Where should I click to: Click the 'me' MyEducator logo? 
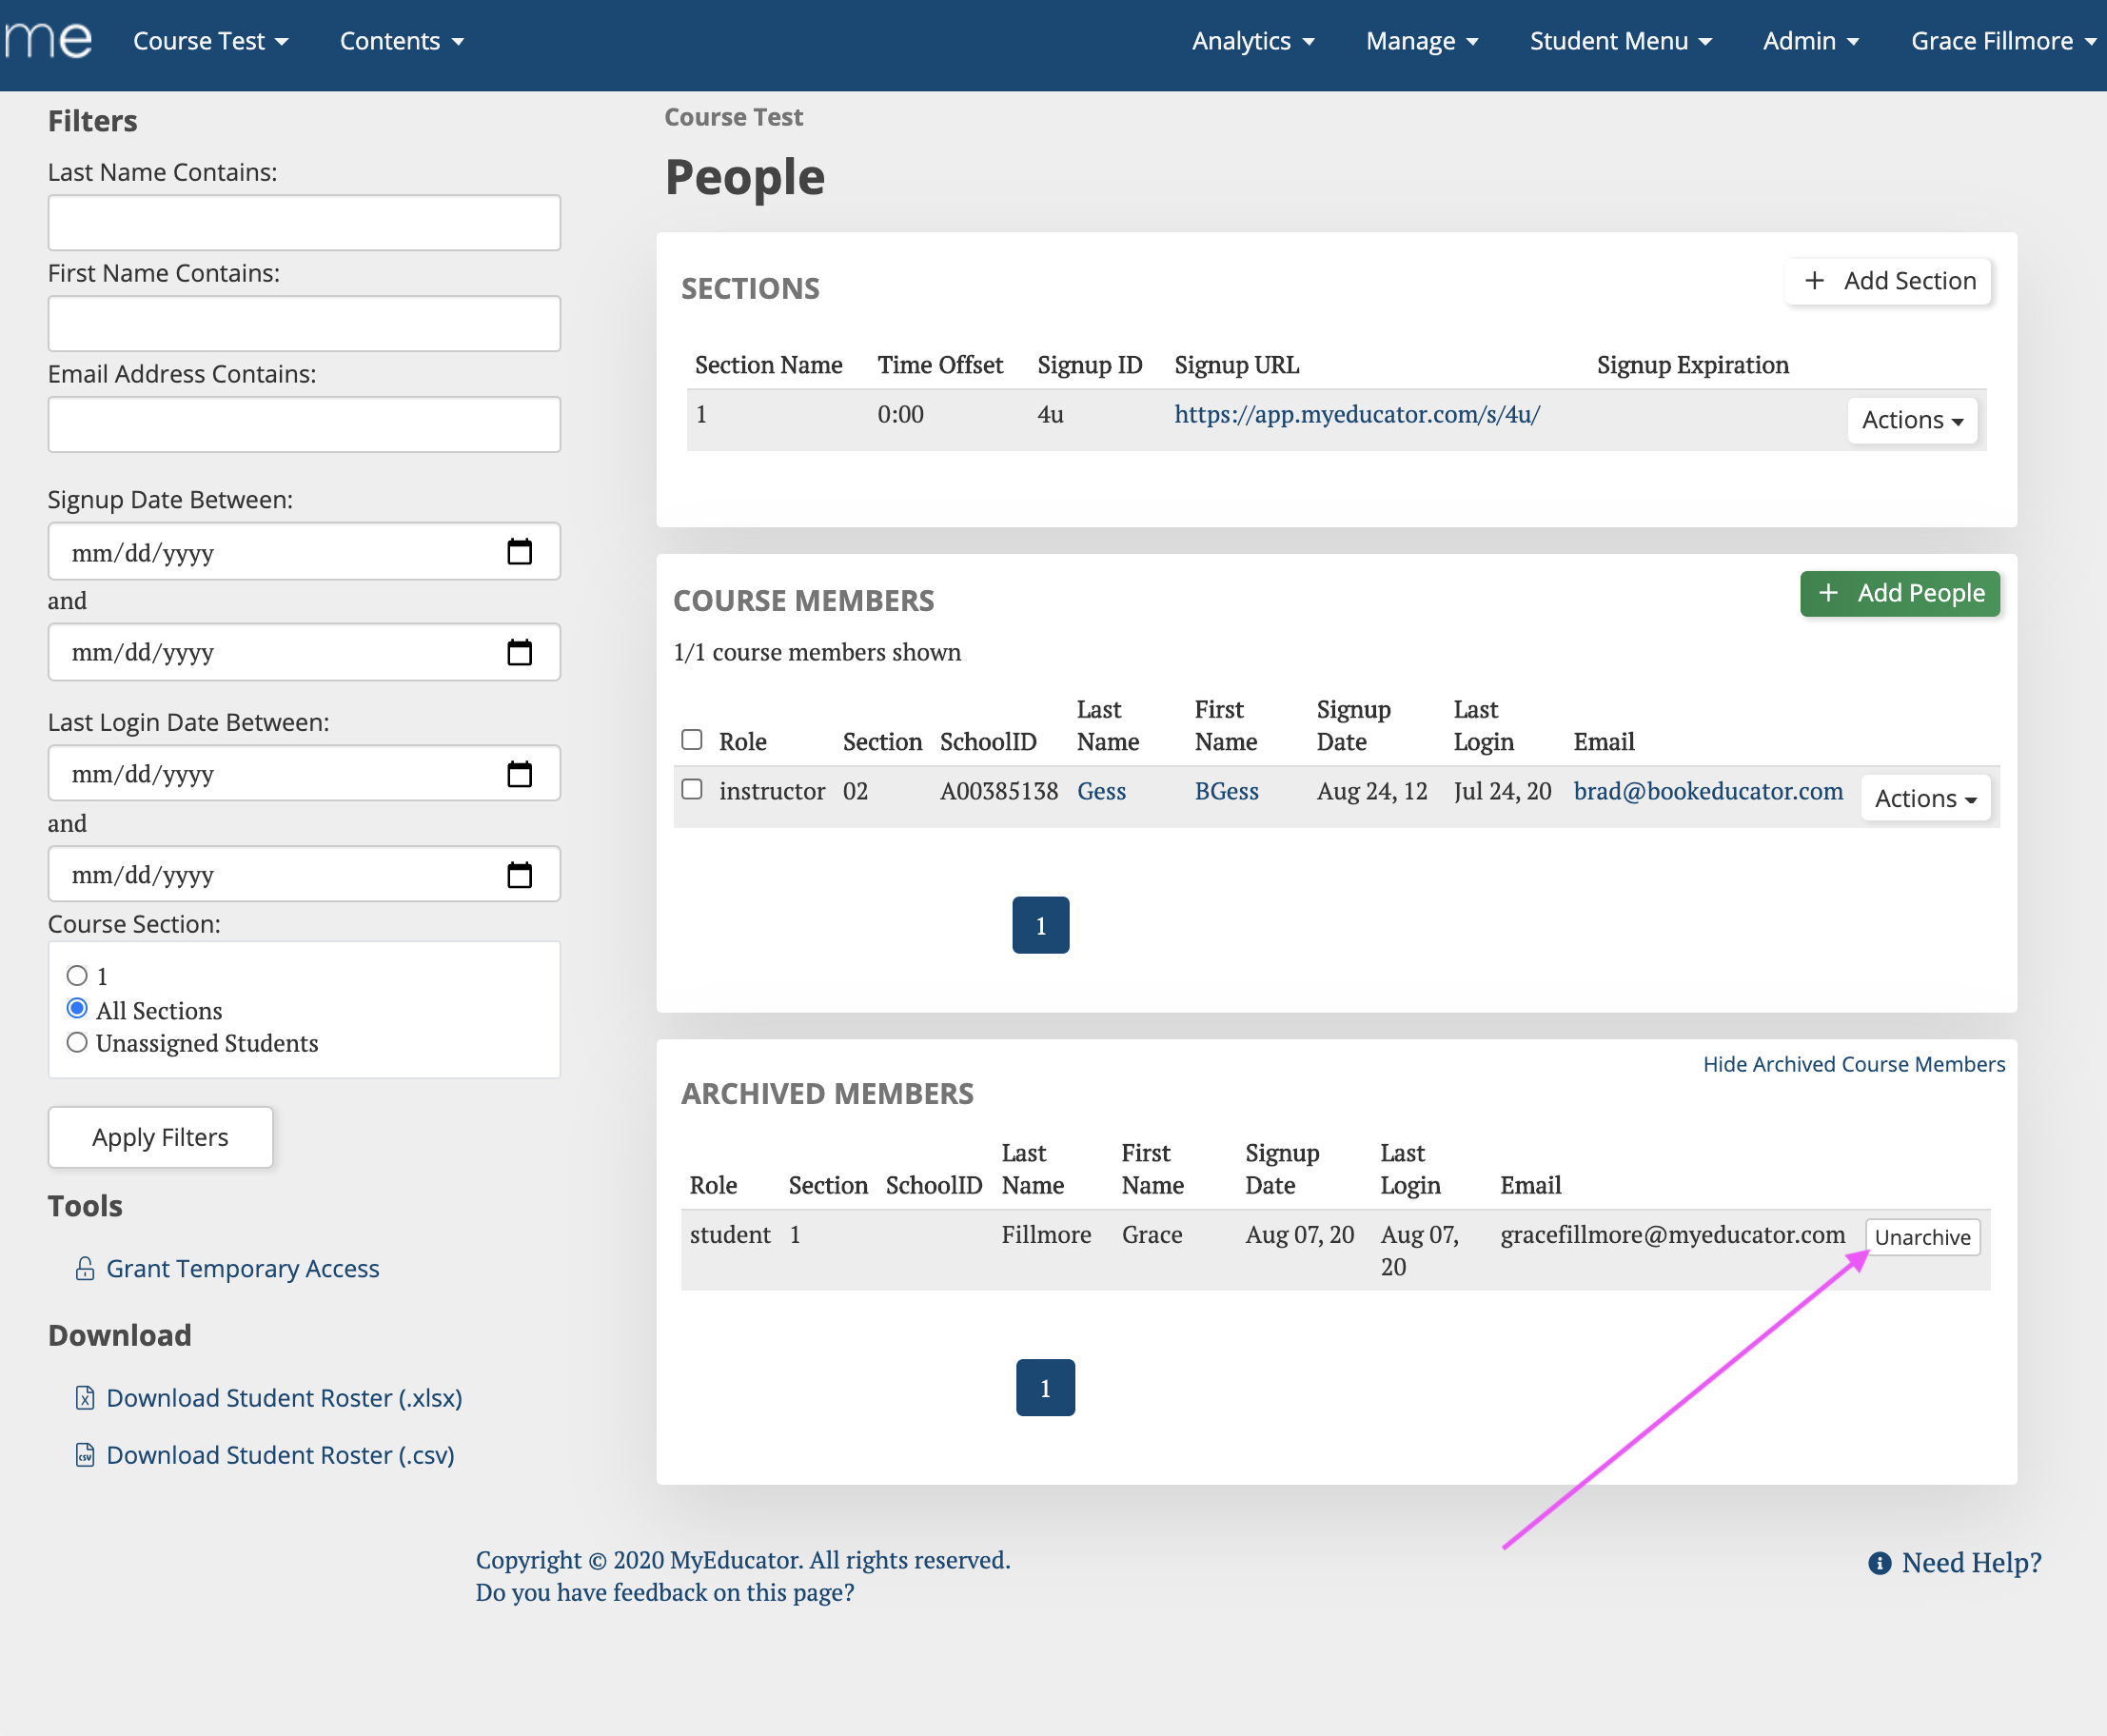tap(48, 40)
